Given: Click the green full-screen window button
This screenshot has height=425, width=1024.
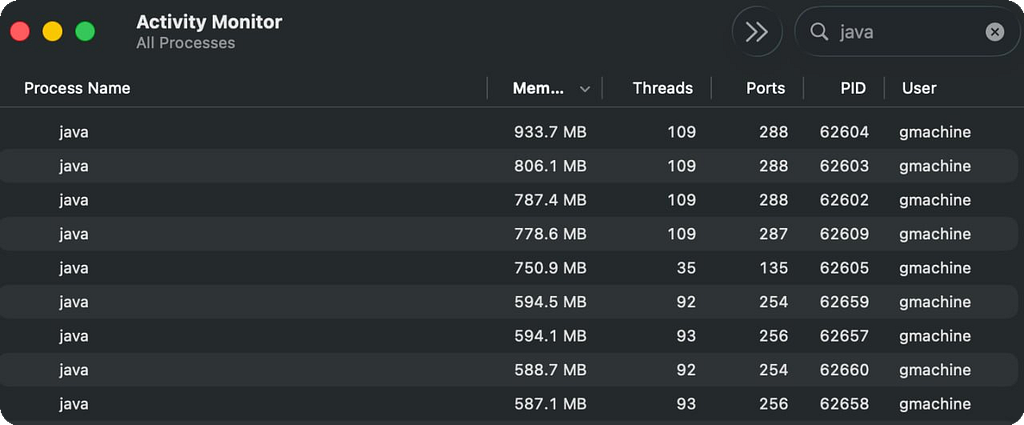Looking at the screenshot, I should tap(85, 31).
